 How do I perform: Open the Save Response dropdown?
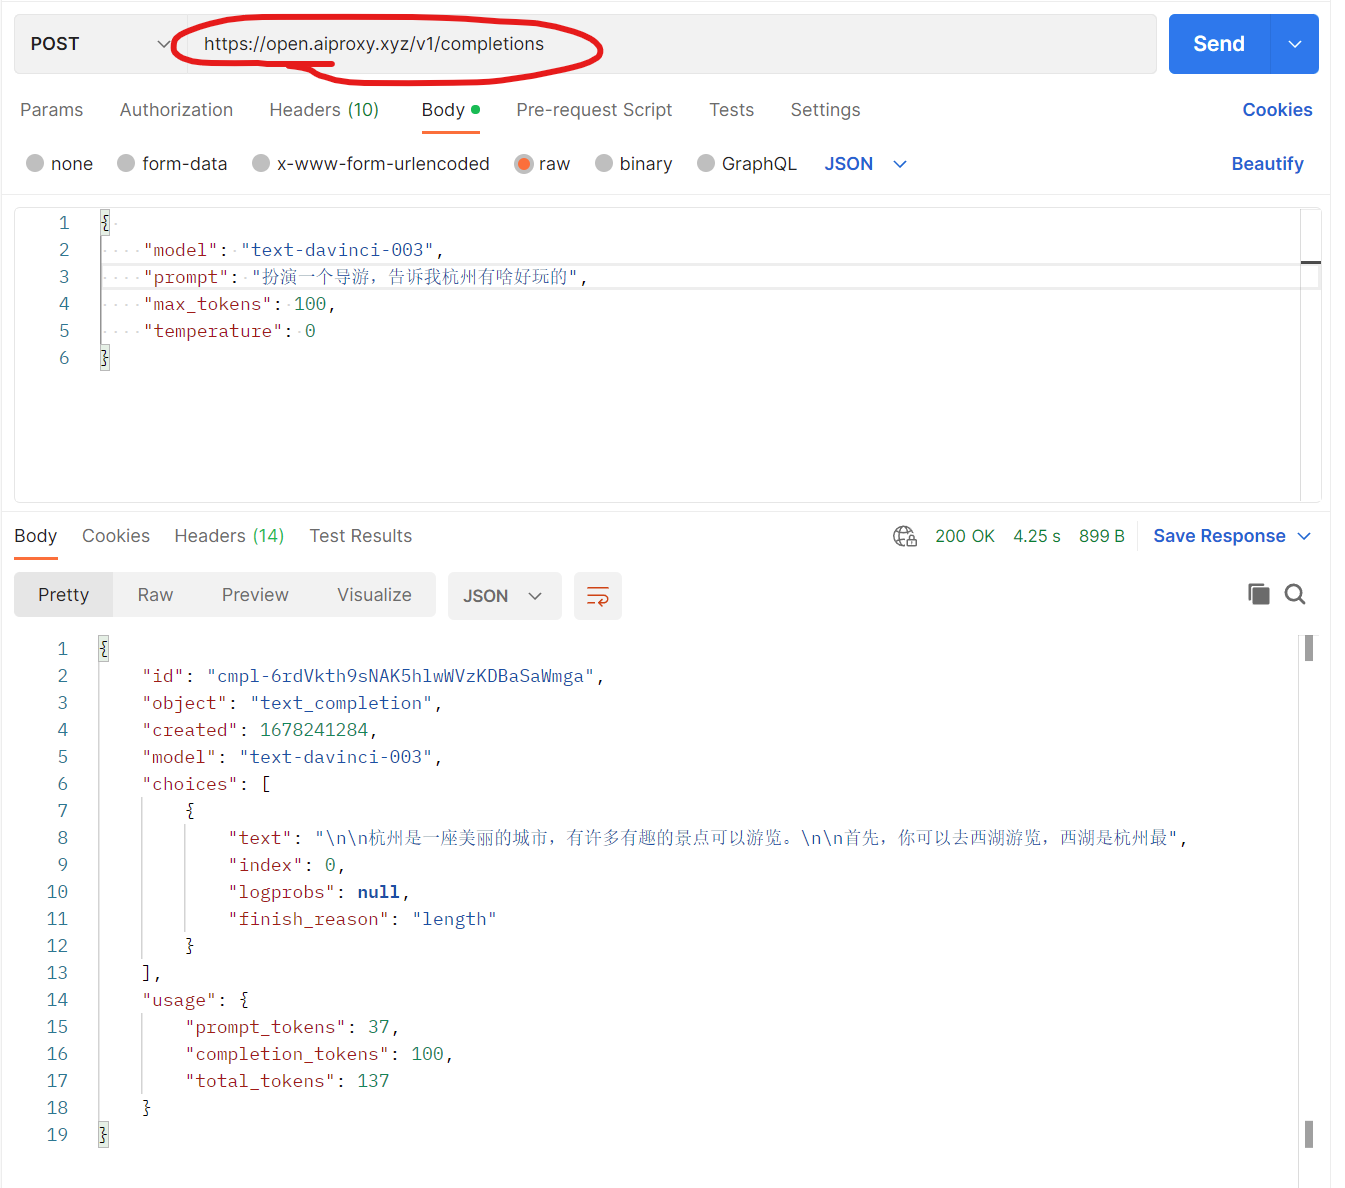coord(1232,536)
